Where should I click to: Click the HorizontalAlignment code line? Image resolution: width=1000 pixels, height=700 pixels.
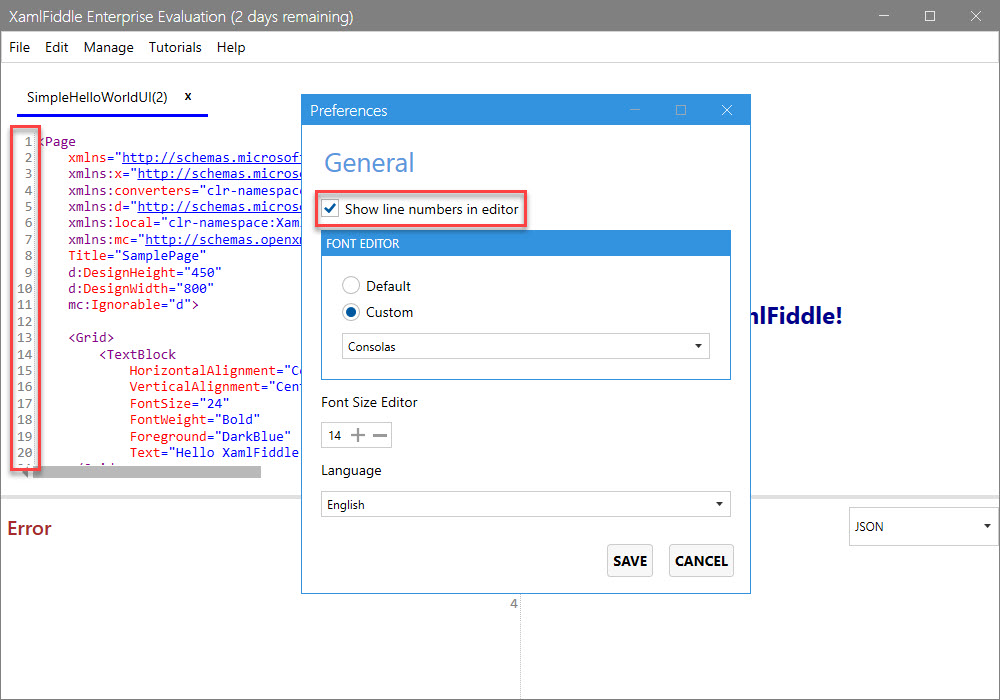pos(215,370)
